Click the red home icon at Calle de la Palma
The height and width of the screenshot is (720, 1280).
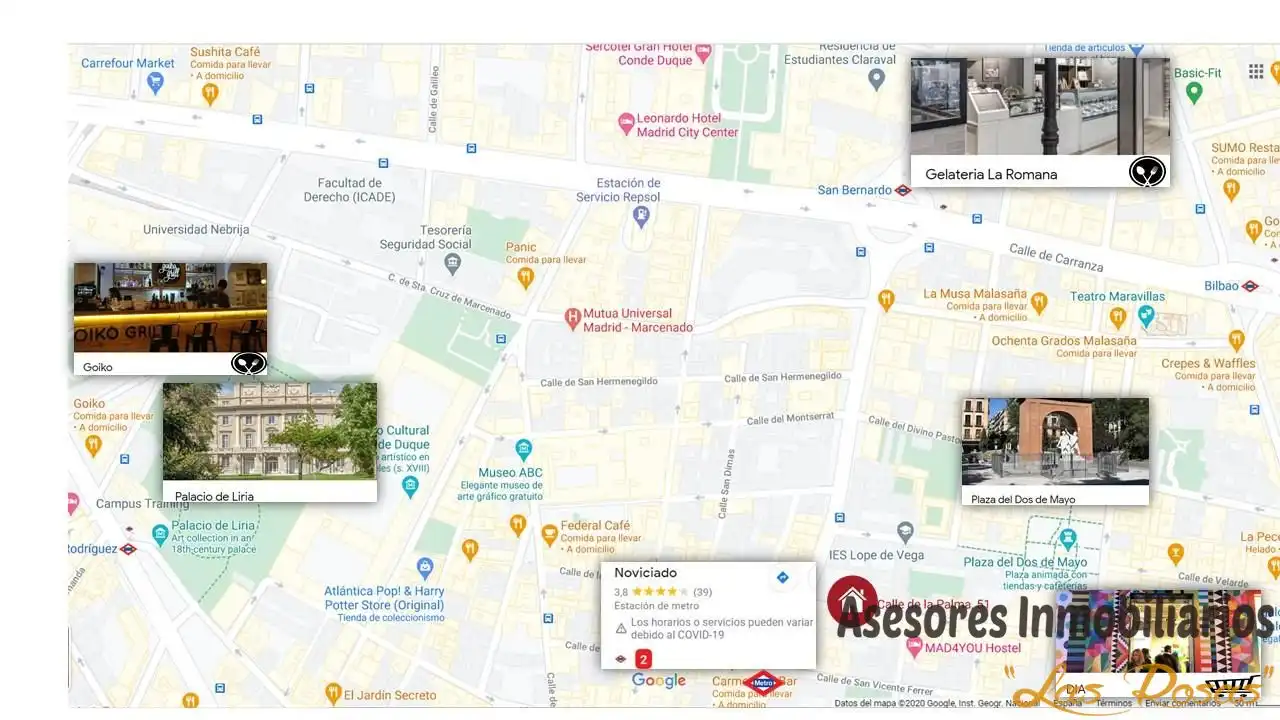click(852, 601)
